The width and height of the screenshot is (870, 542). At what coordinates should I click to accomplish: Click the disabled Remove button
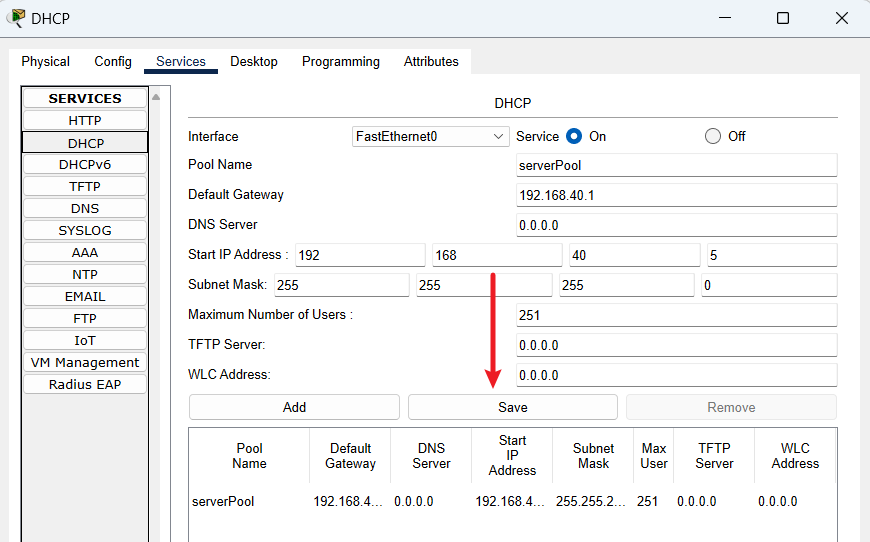click(731, 407)
